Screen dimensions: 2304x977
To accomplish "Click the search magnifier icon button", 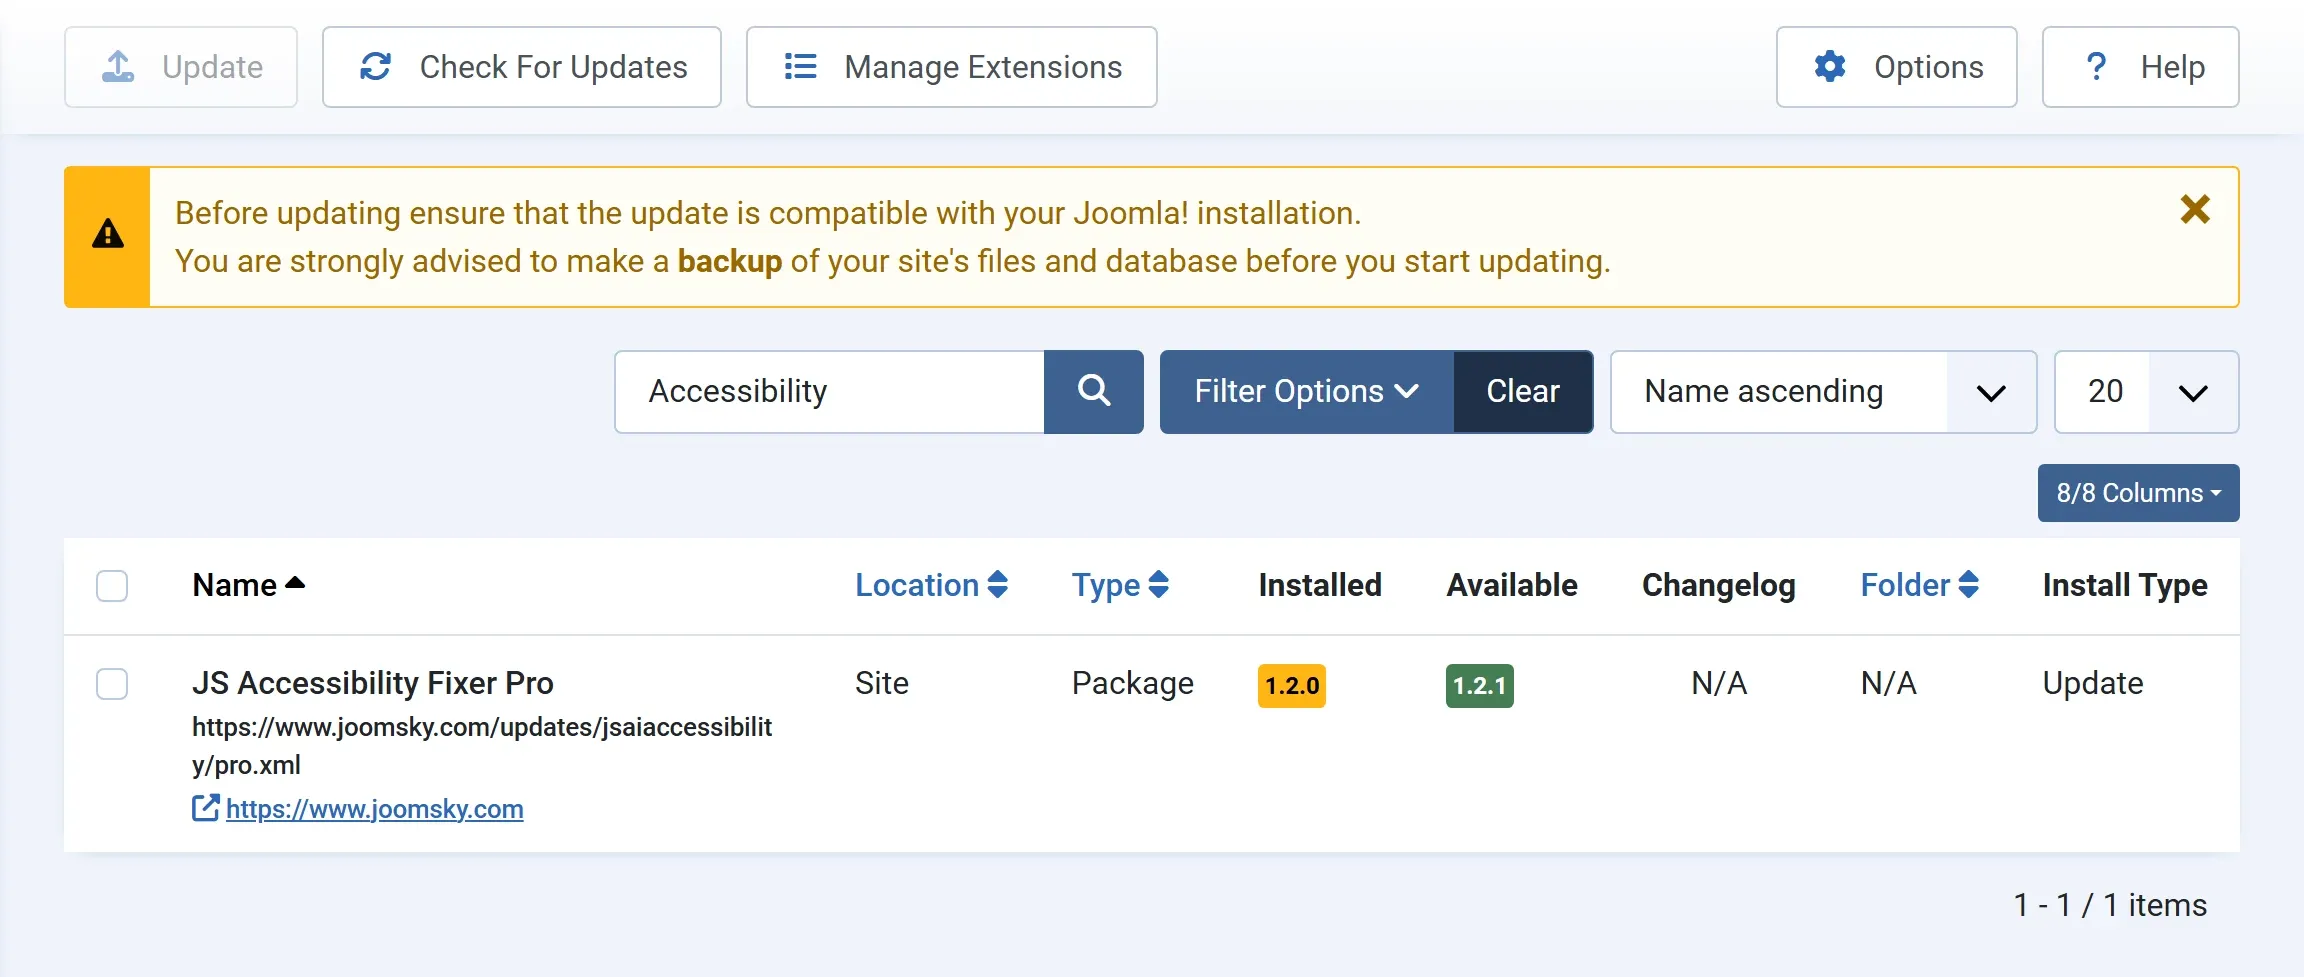I will click(1094, 391).
